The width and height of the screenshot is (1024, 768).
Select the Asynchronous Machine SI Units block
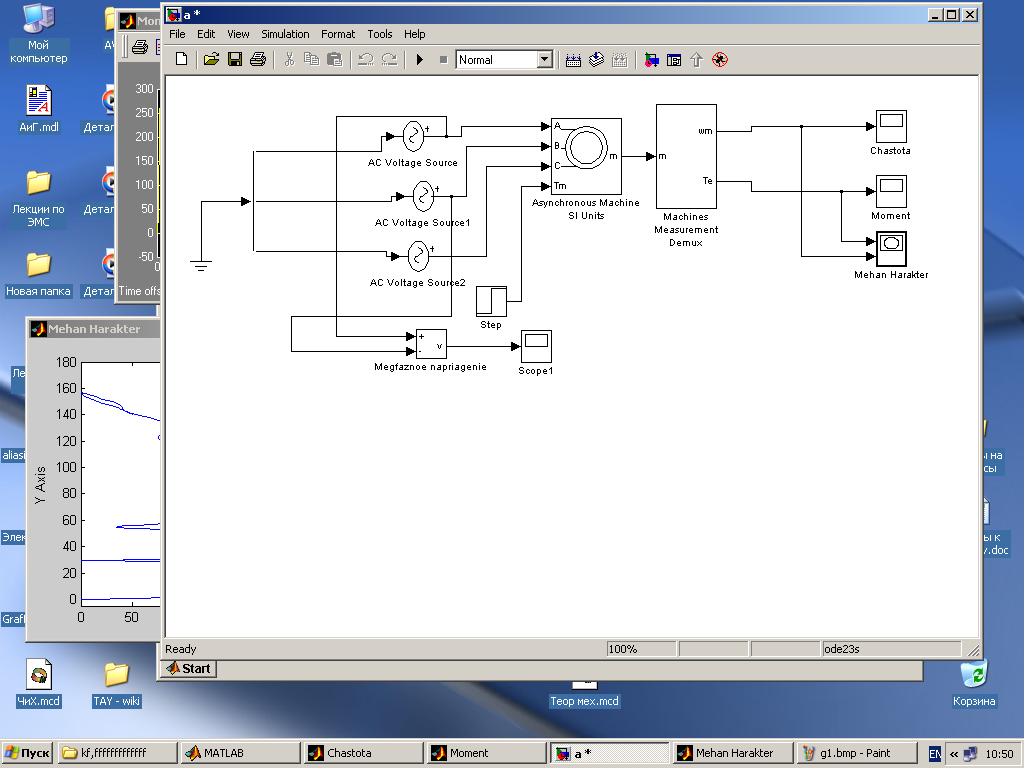tap(586, 155)
